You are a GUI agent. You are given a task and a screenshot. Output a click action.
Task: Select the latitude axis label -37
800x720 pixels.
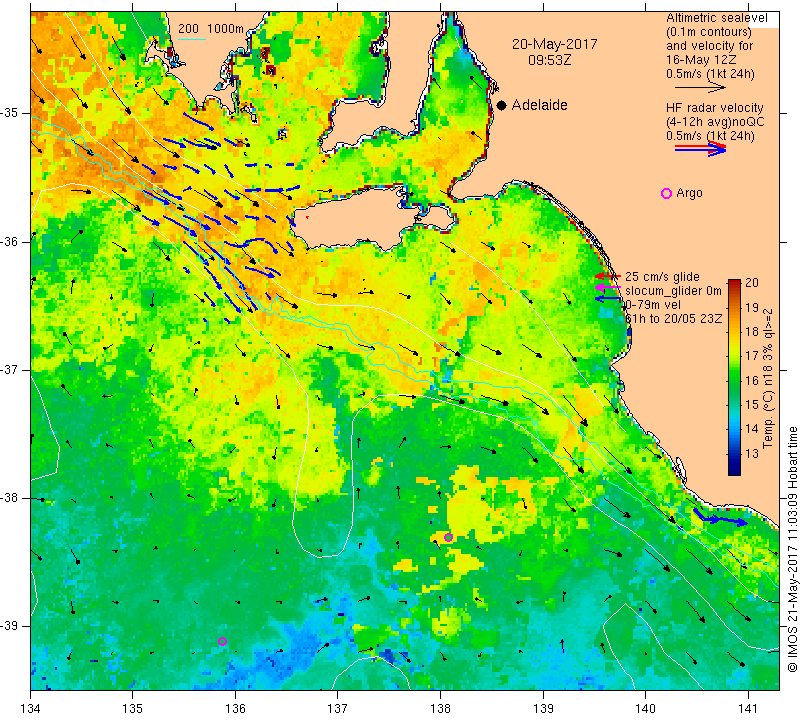pyautogui.click(x=10, y=369)
